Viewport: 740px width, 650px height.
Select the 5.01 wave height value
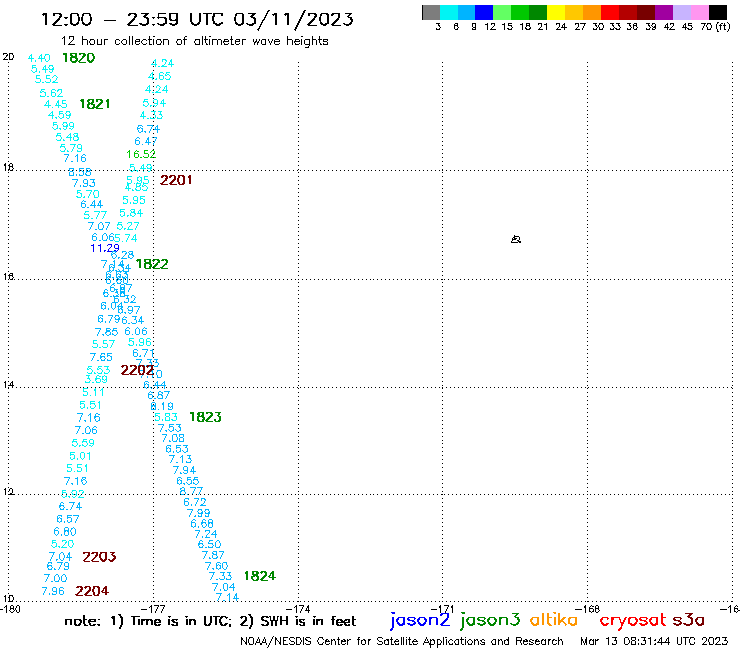click(80, 456)
